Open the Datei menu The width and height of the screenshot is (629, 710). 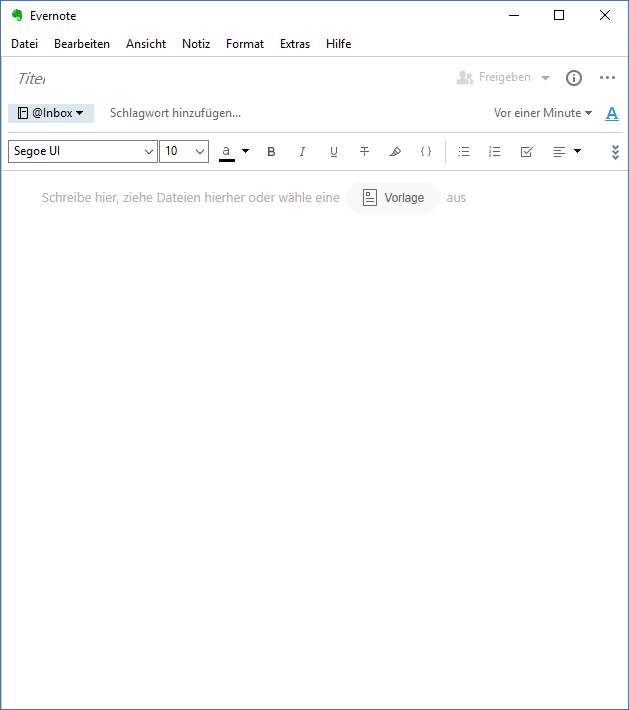24,44
